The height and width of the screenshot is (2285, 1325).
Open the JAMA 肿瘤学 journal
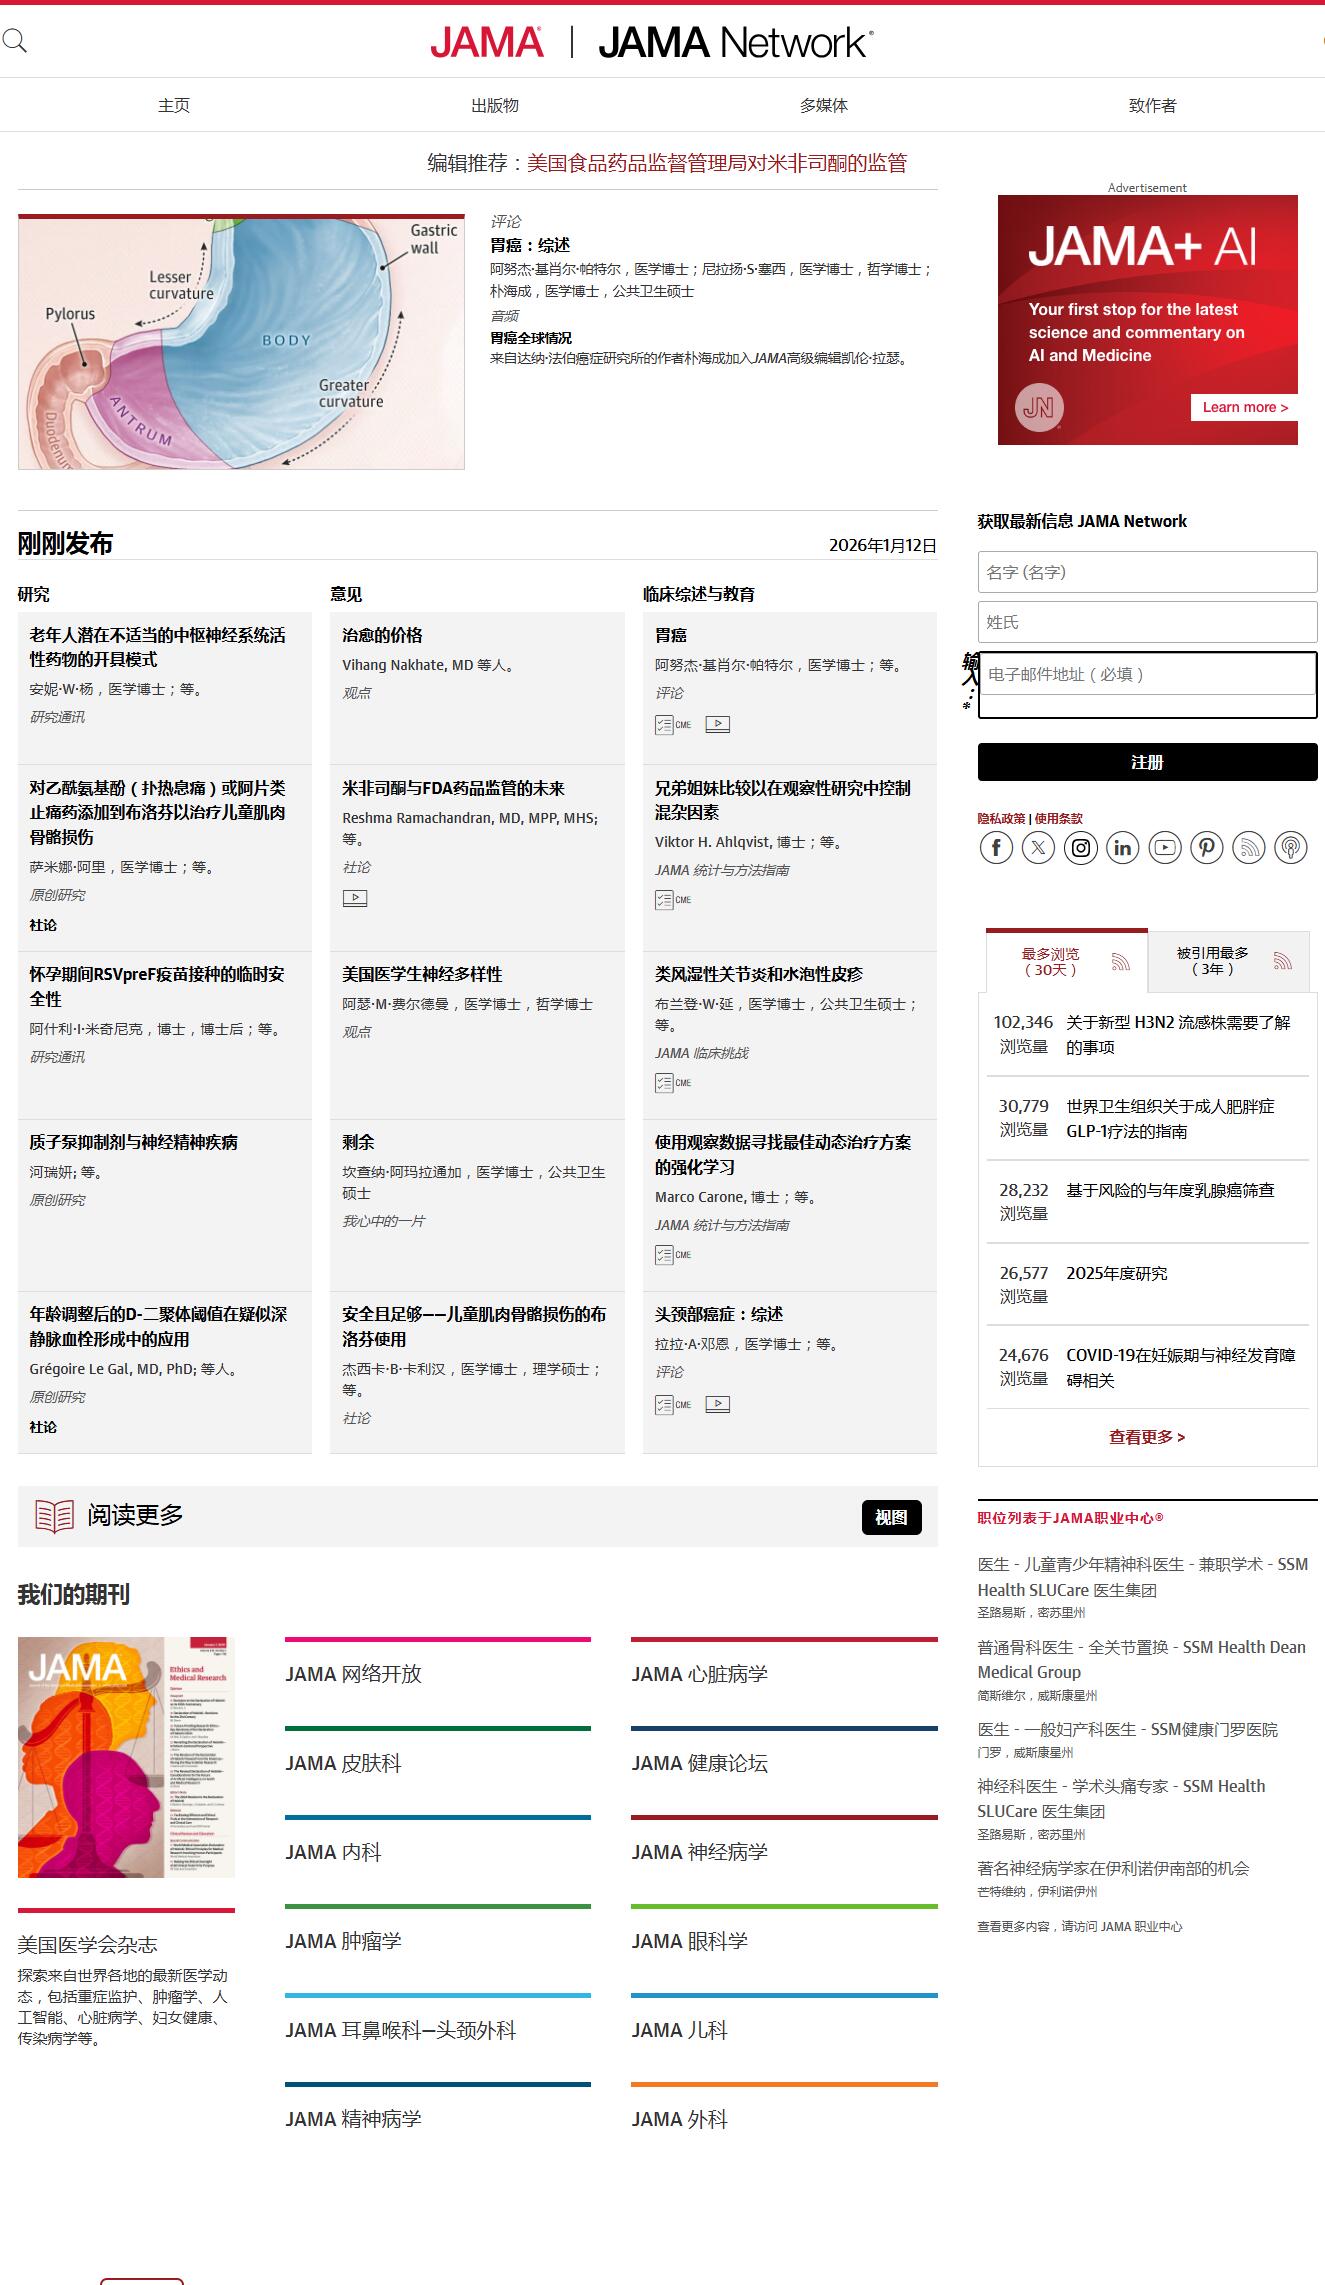[x=343, y=1941]
